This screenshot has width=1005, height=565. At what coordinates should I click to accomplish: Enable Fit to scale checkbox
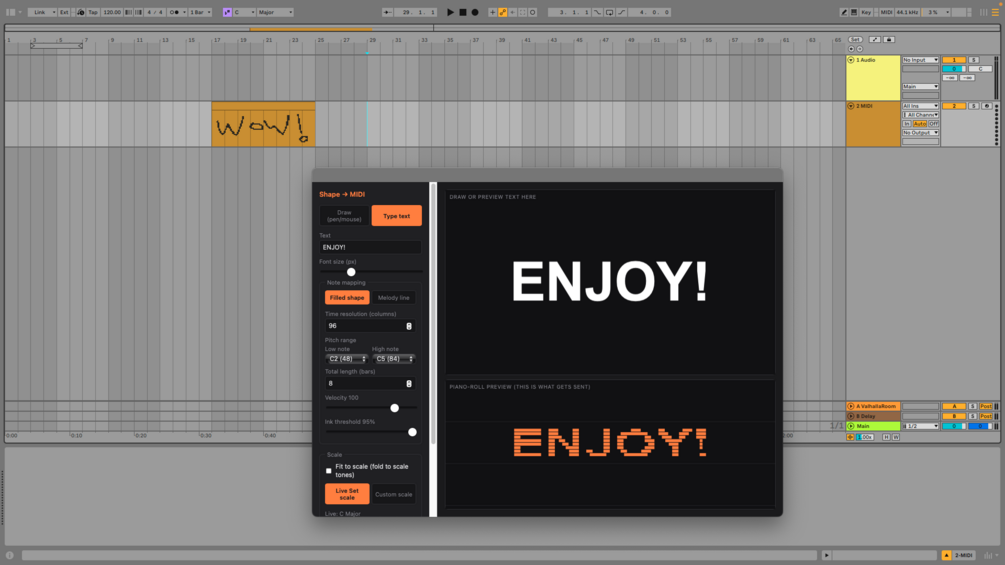point(329,471)
